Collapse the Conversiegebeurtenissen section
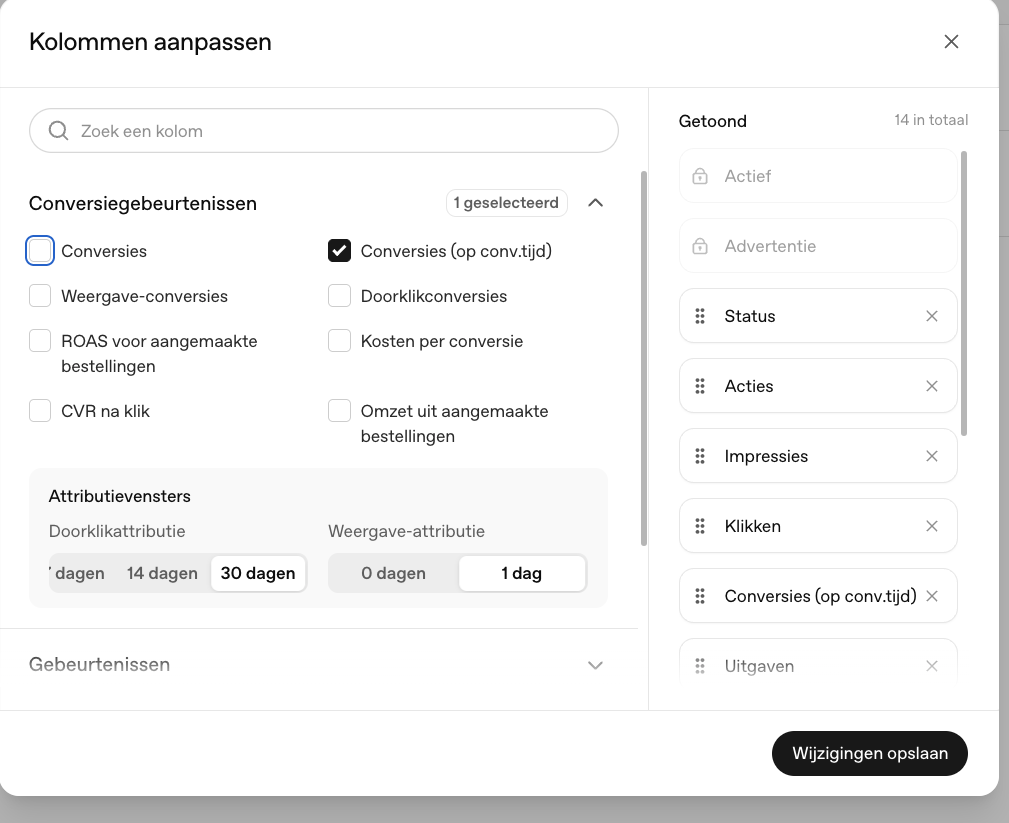This screenshot has height=823, width=1009. 596,203
